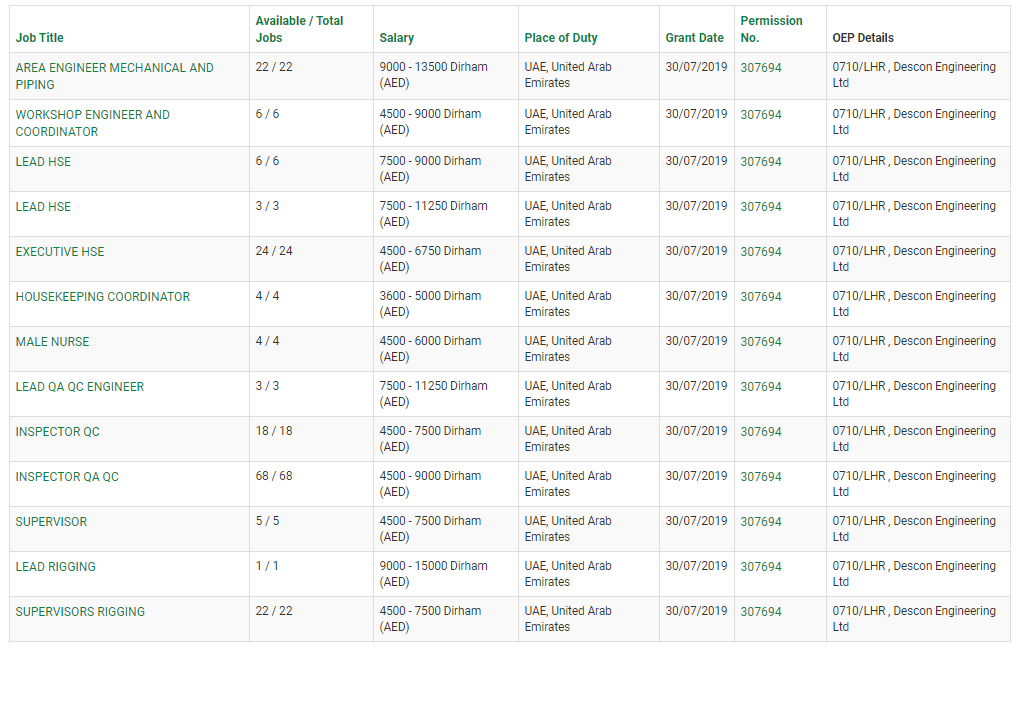The width and height of the screenshot is (1018, 719).
Task: Click the Salary column header
Action: click(397, 38)
